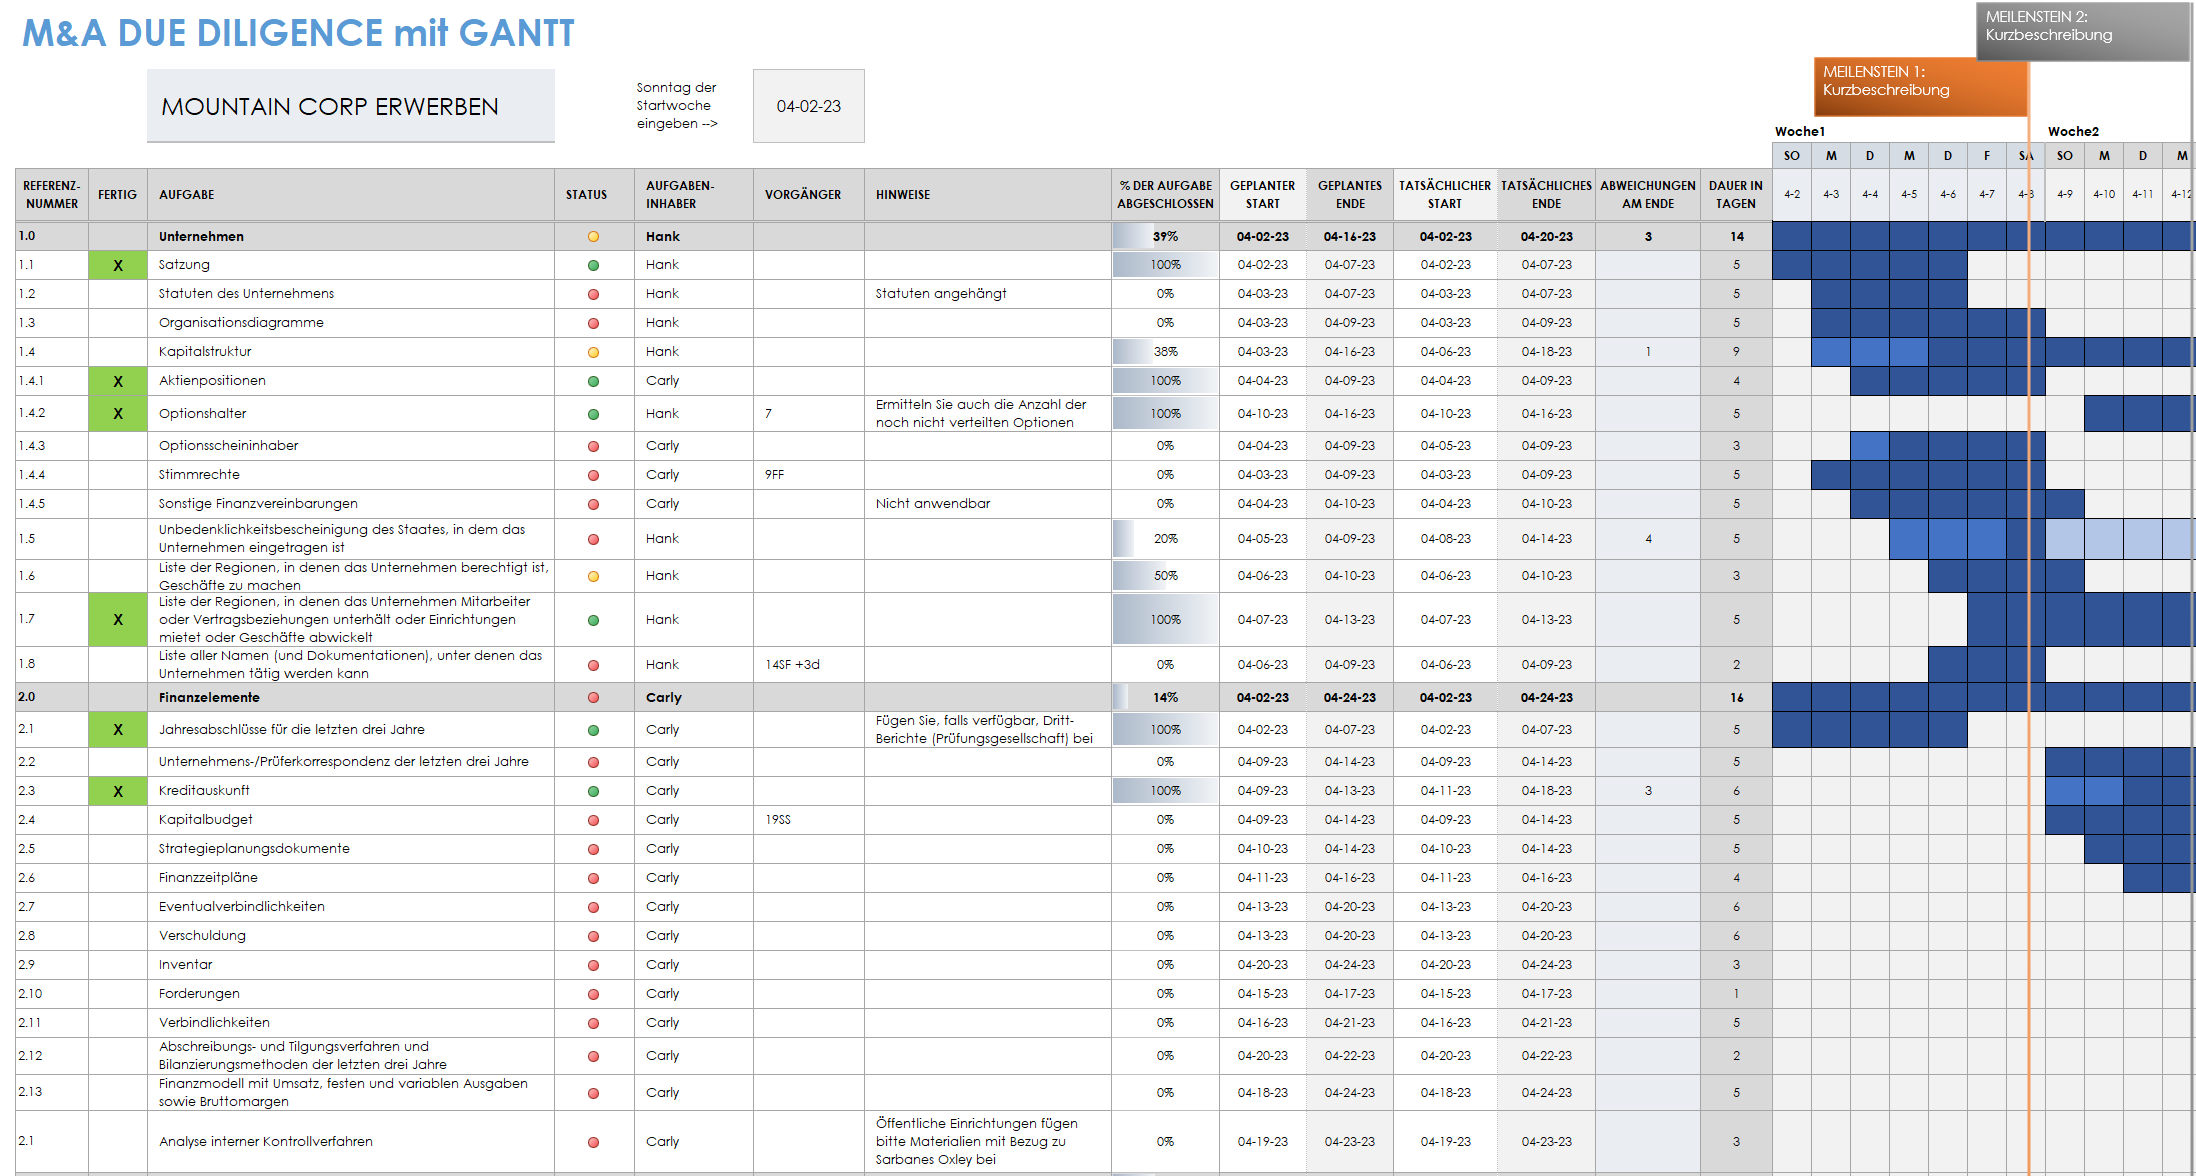
Task: Click the MEILENSTEIN 2 gray marker box
Action: 2083,31
